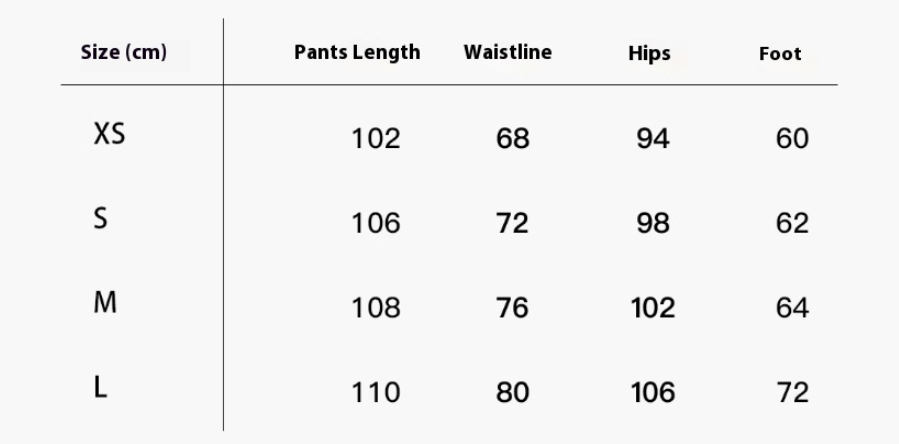Click the L hips value 106
Screen dimensions: 899x444
(652, 393)
